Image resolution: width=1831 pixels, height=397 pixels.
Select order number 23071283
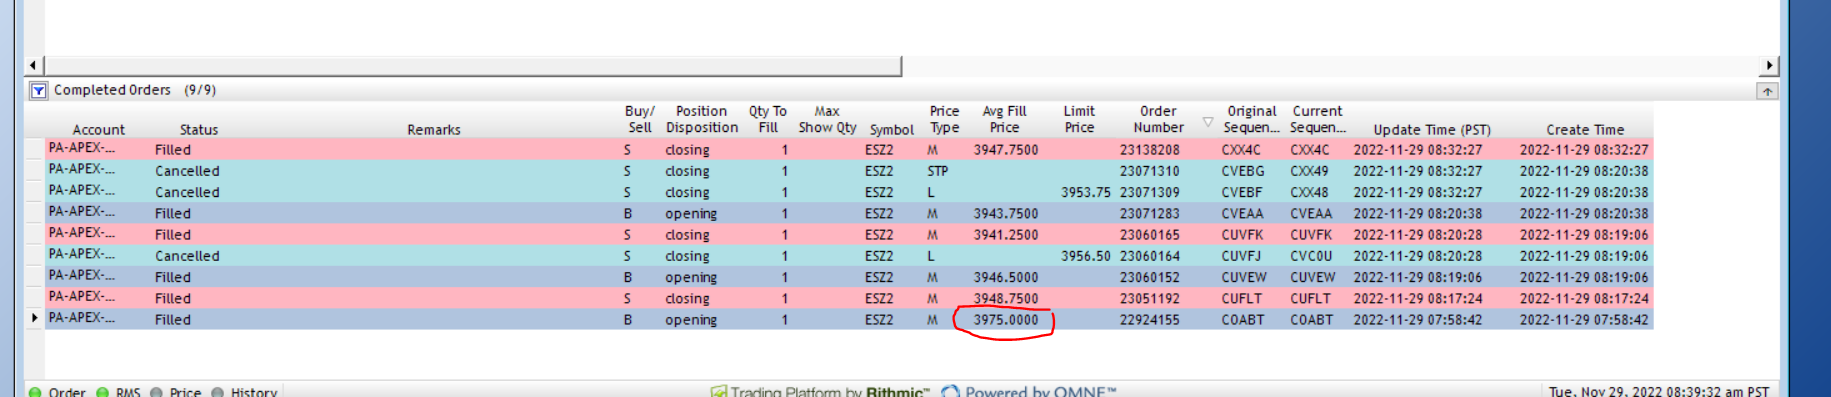click(1150, 214)
